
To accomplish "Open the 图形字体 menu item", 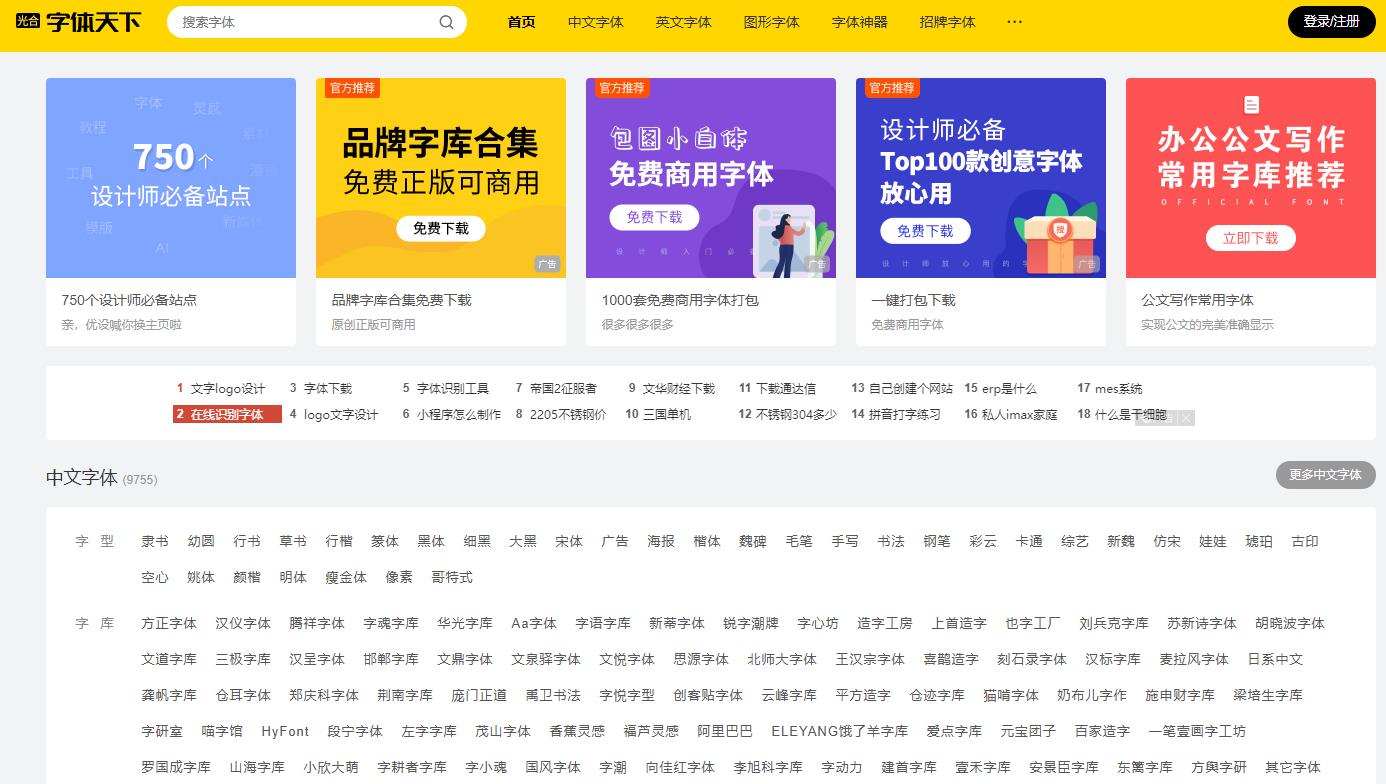I will 772,22.
